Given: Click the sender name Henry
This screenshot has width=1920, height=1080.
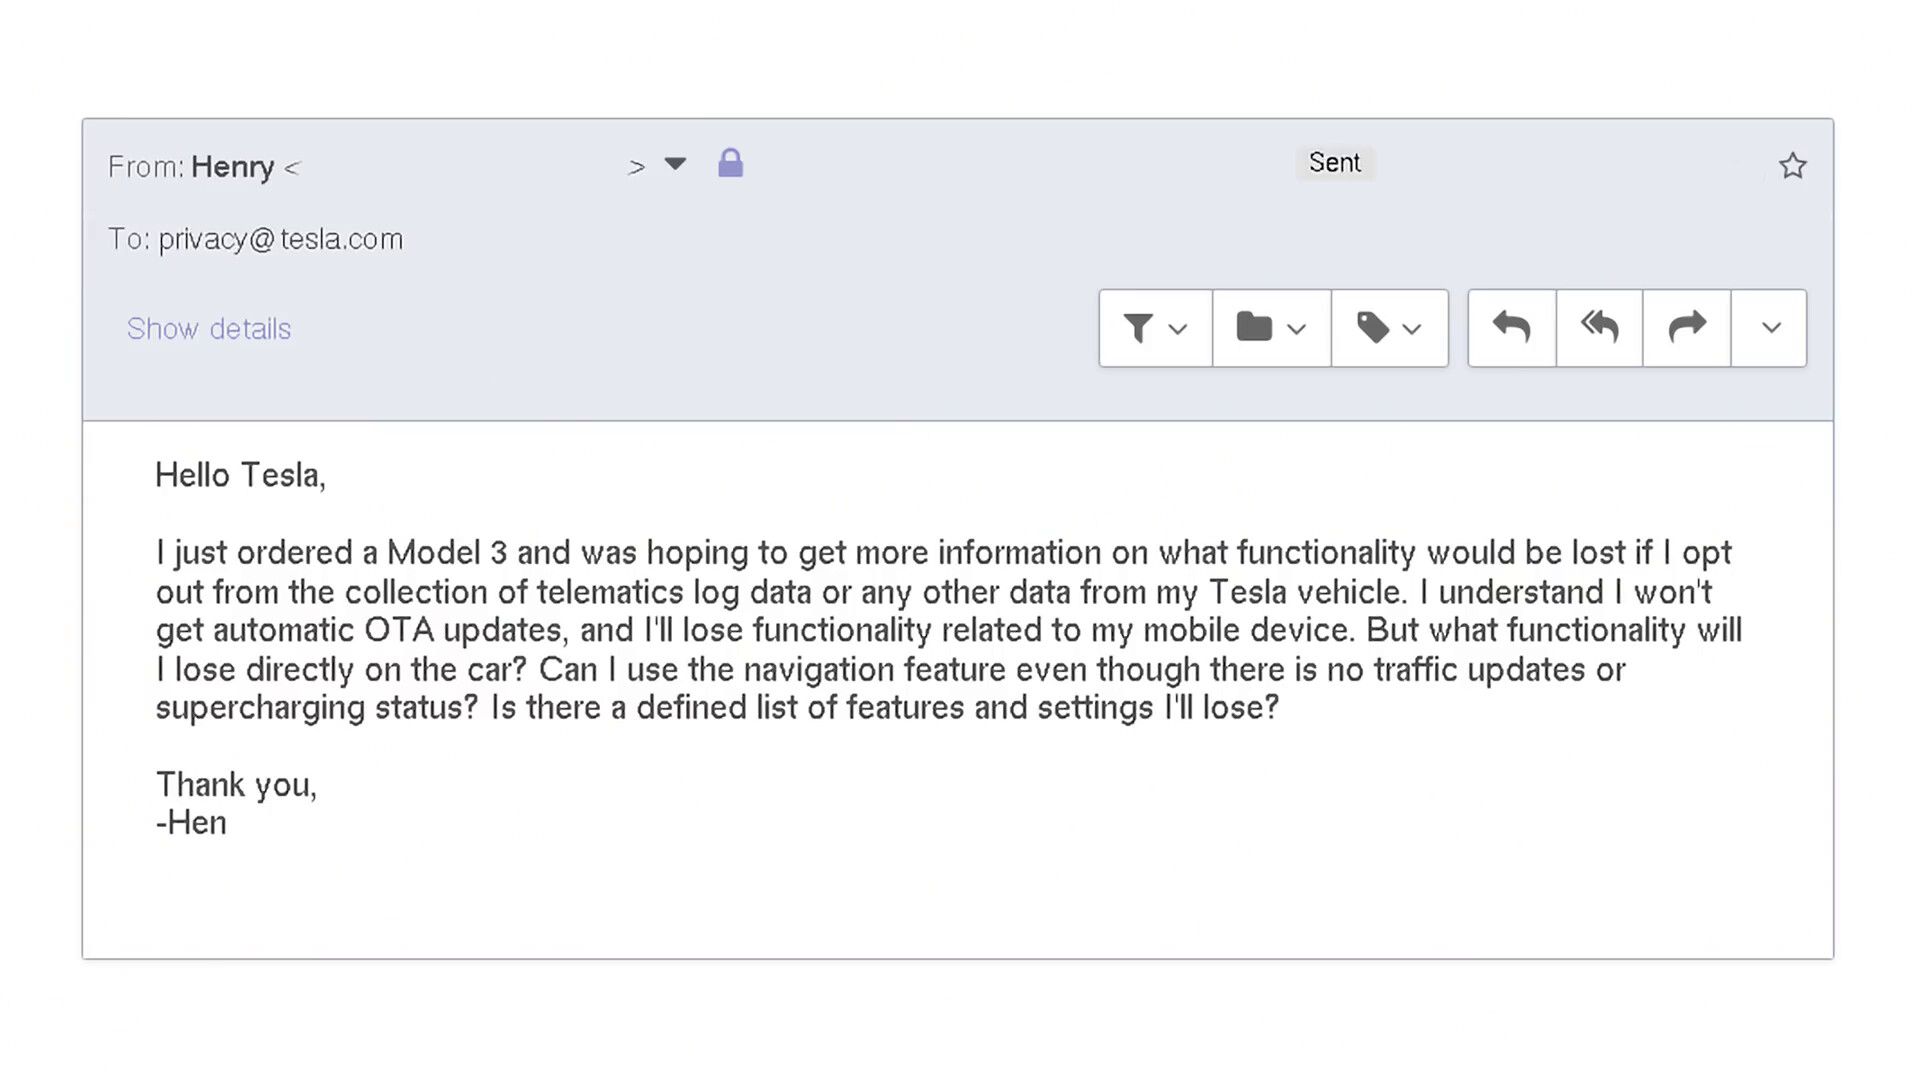Looking at the screenshot, I should coord(232,167).
